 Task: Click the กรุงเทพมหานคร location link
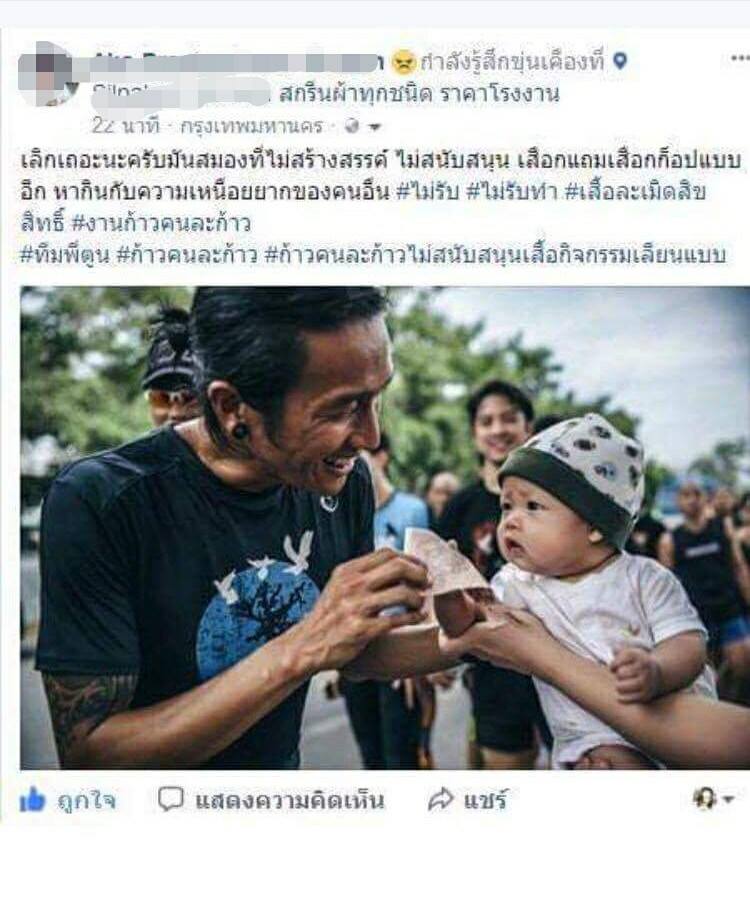[251, 126]
